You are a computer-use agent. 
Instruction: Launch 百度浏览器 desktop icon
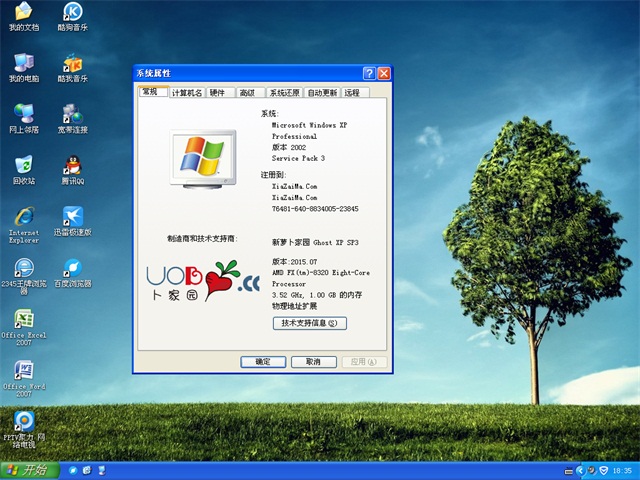point(72,268)
